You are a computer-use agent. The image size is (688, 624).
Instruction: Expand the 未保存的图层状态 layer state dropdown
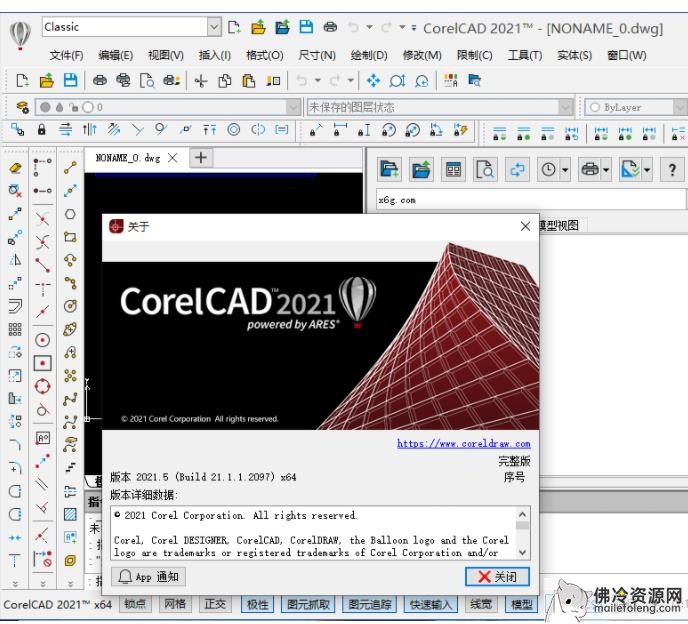294,107
